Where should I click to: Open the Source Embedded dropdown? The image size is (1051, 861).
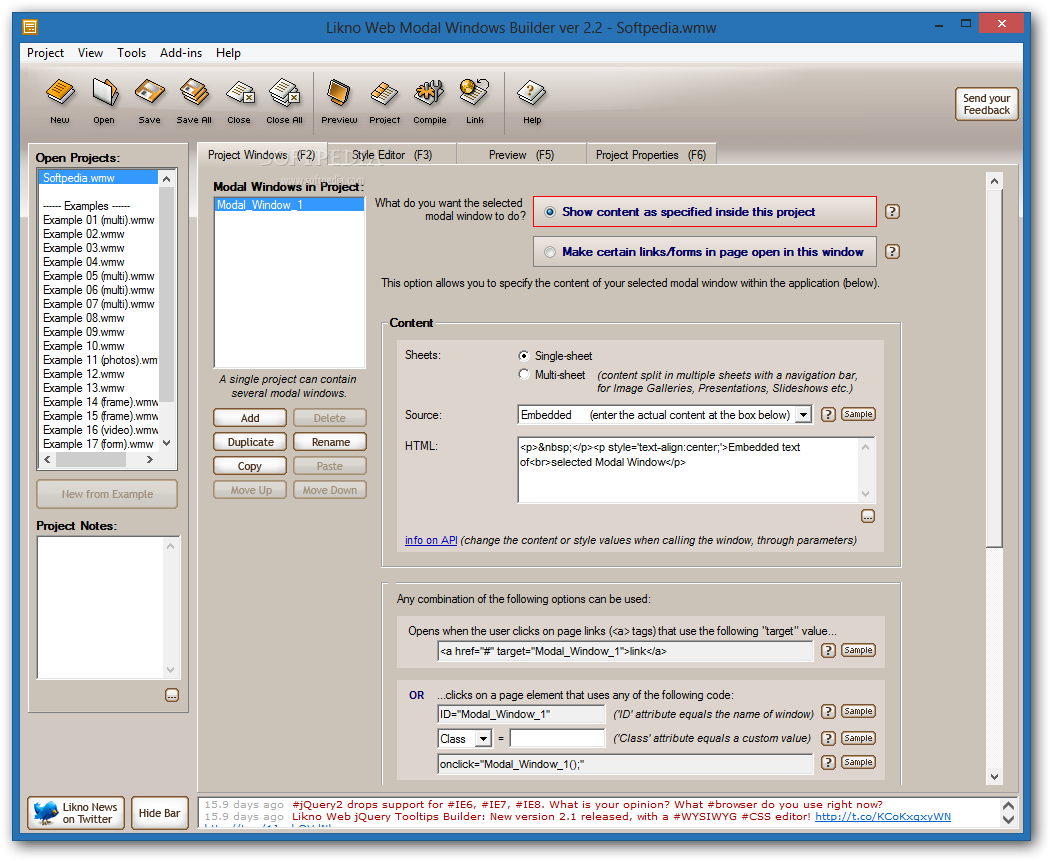[803, 415]
